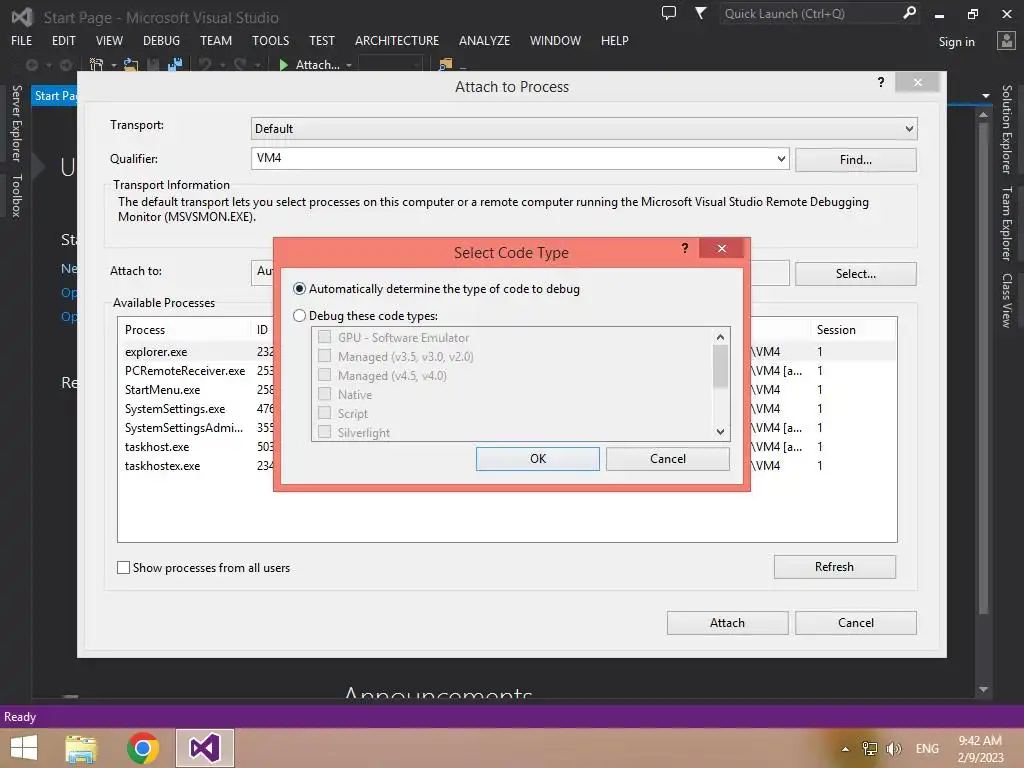Viewport: 1024px width, 768px height.
Task: Open the Windows Start button
Action: click(x=24, y=748)
